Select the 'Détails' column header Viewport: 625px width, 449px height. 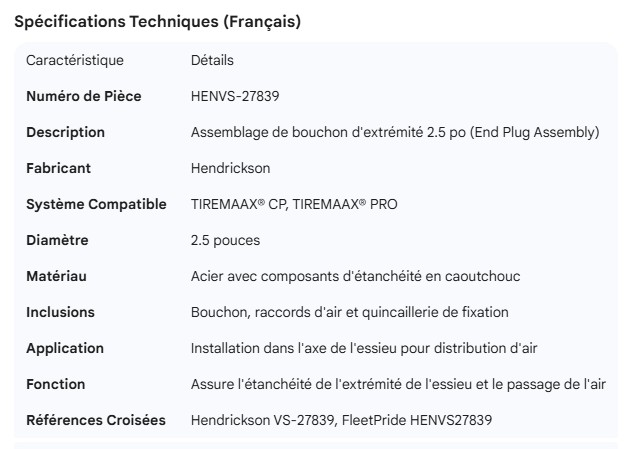pyautogui.click(x=212, y=60)
